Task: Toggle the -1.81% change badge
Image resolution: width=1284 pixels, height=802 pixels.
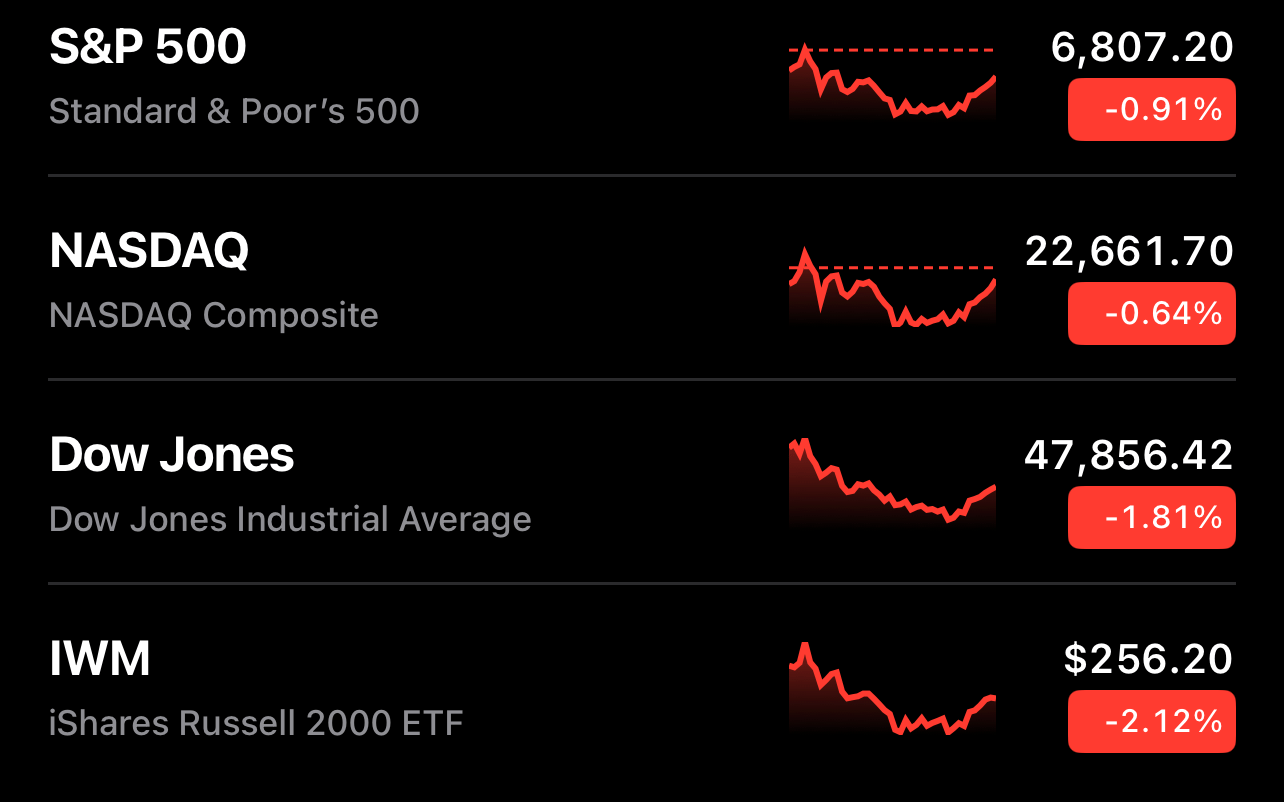Action: click(x=1151, y=518)
